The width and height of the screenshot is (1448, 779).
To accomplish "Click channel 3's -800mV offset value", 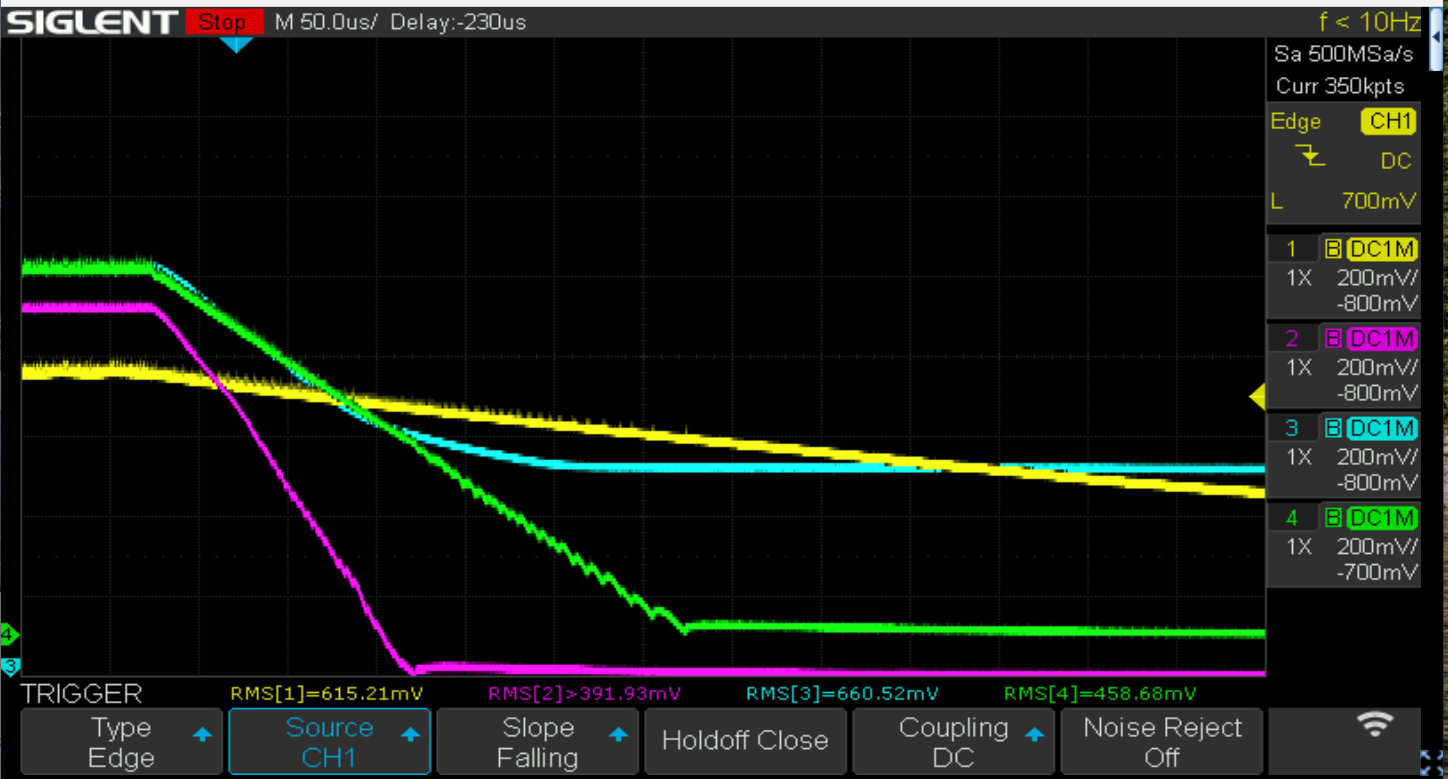I will pyautogui.click(x=1377, y=482).
